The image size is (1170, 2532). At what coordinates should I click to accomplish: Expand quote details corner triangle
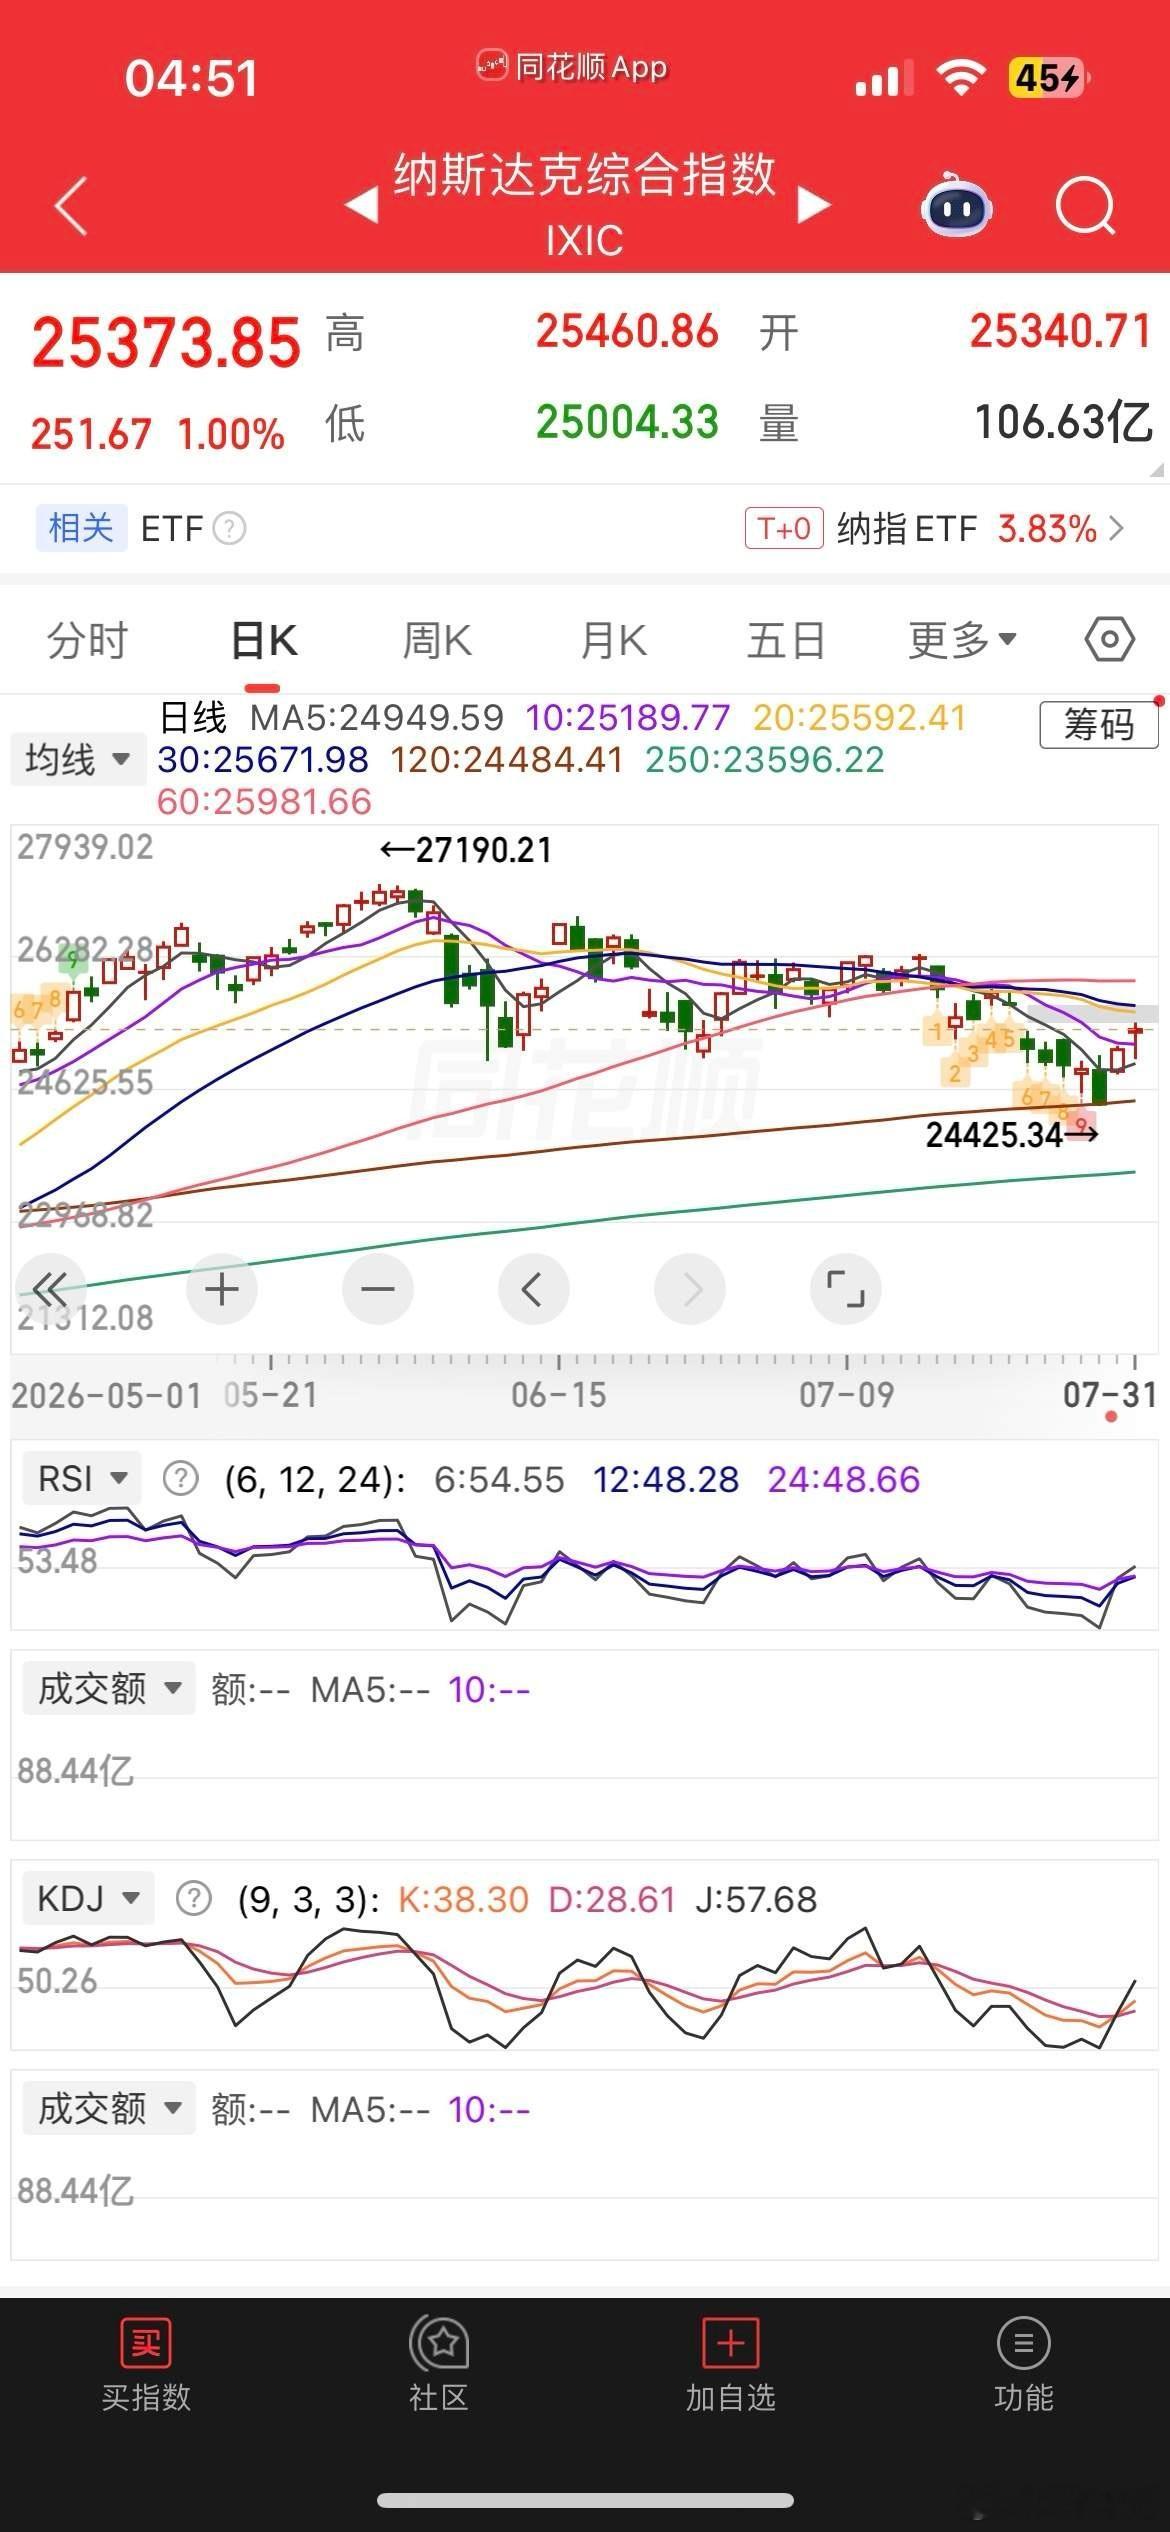coord(1157,470)
